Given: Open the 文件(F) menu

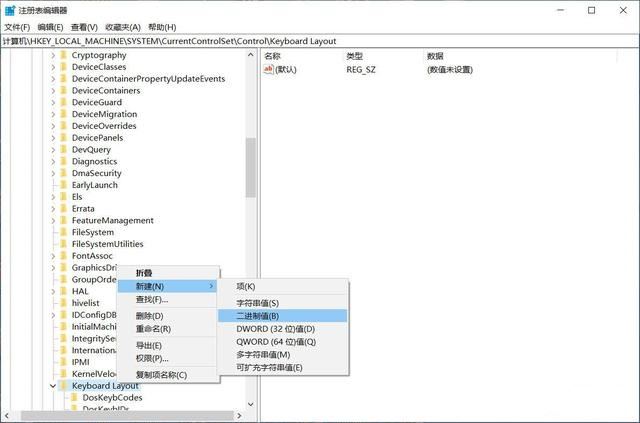Looking at the screenshot, I should (x=17, y=26).
